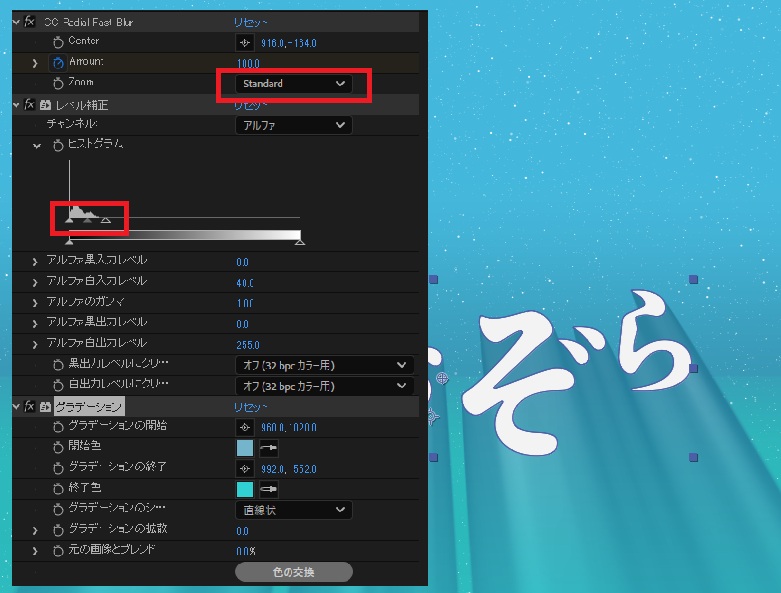Disable the レベル補正 effect fx switch
The width and height of the screenshot is (781, 593).
coord(30,104)
